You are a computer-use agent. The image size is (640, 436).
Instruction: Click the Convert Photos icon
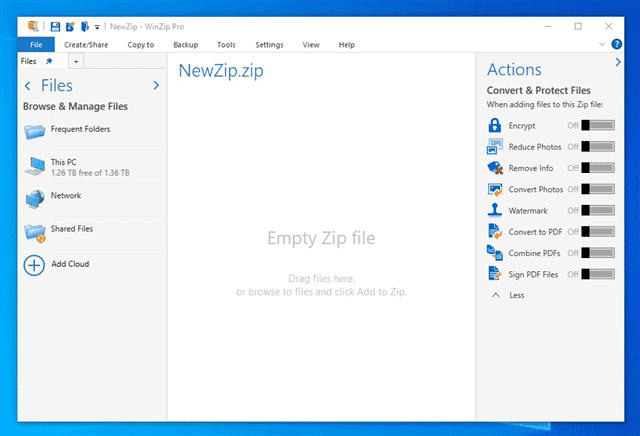coord(495,189)
